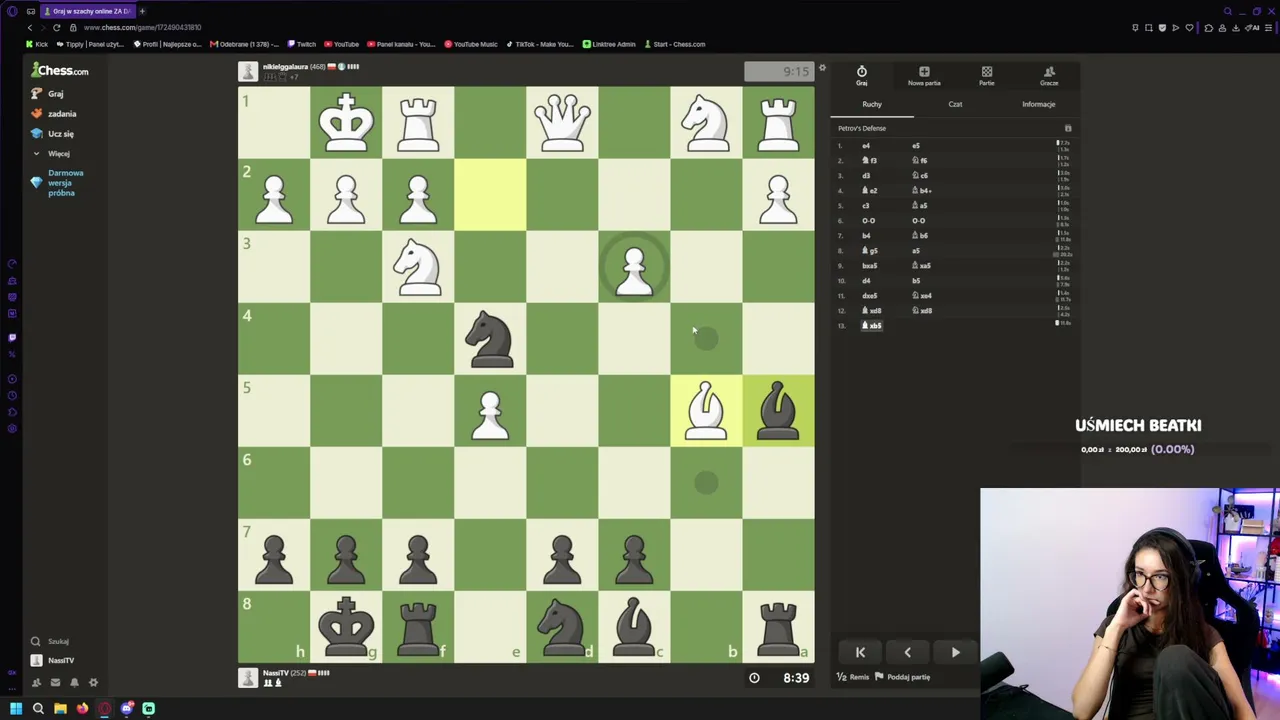Switch to the Ruchy moves tab
The height and width of the screenshot is (720, 1280).
[x=872, y=104]
